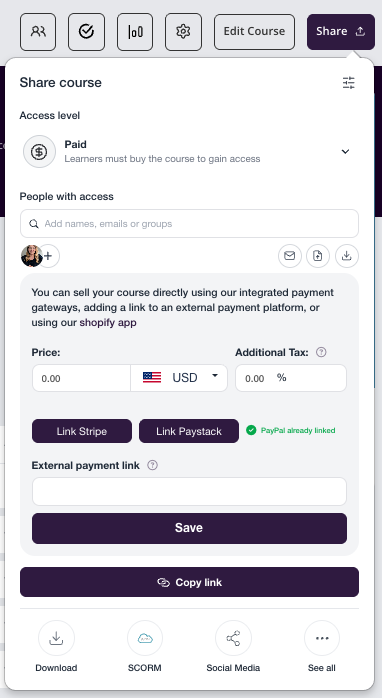Open See all sharing options

(322, 638)
